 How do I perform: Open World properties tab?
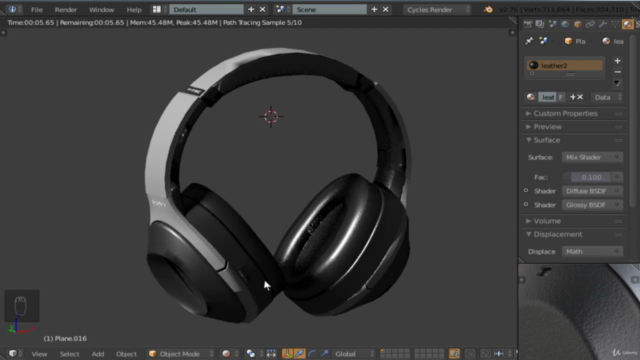[565, 24]
